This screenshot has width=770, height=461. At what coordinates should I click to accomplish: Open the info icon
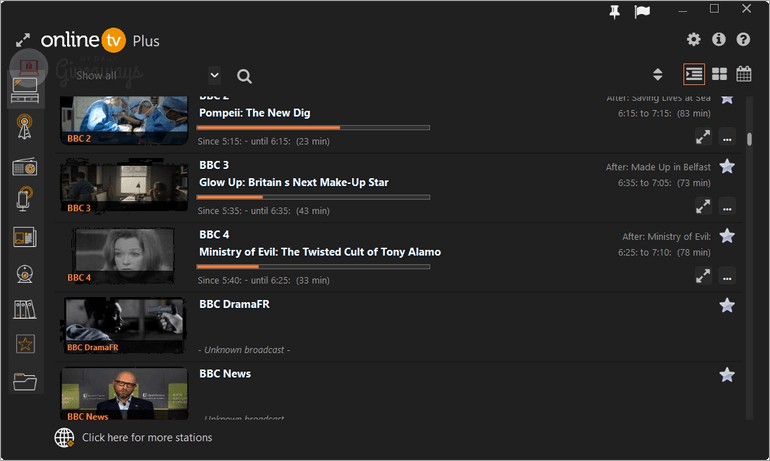(718, 39)
